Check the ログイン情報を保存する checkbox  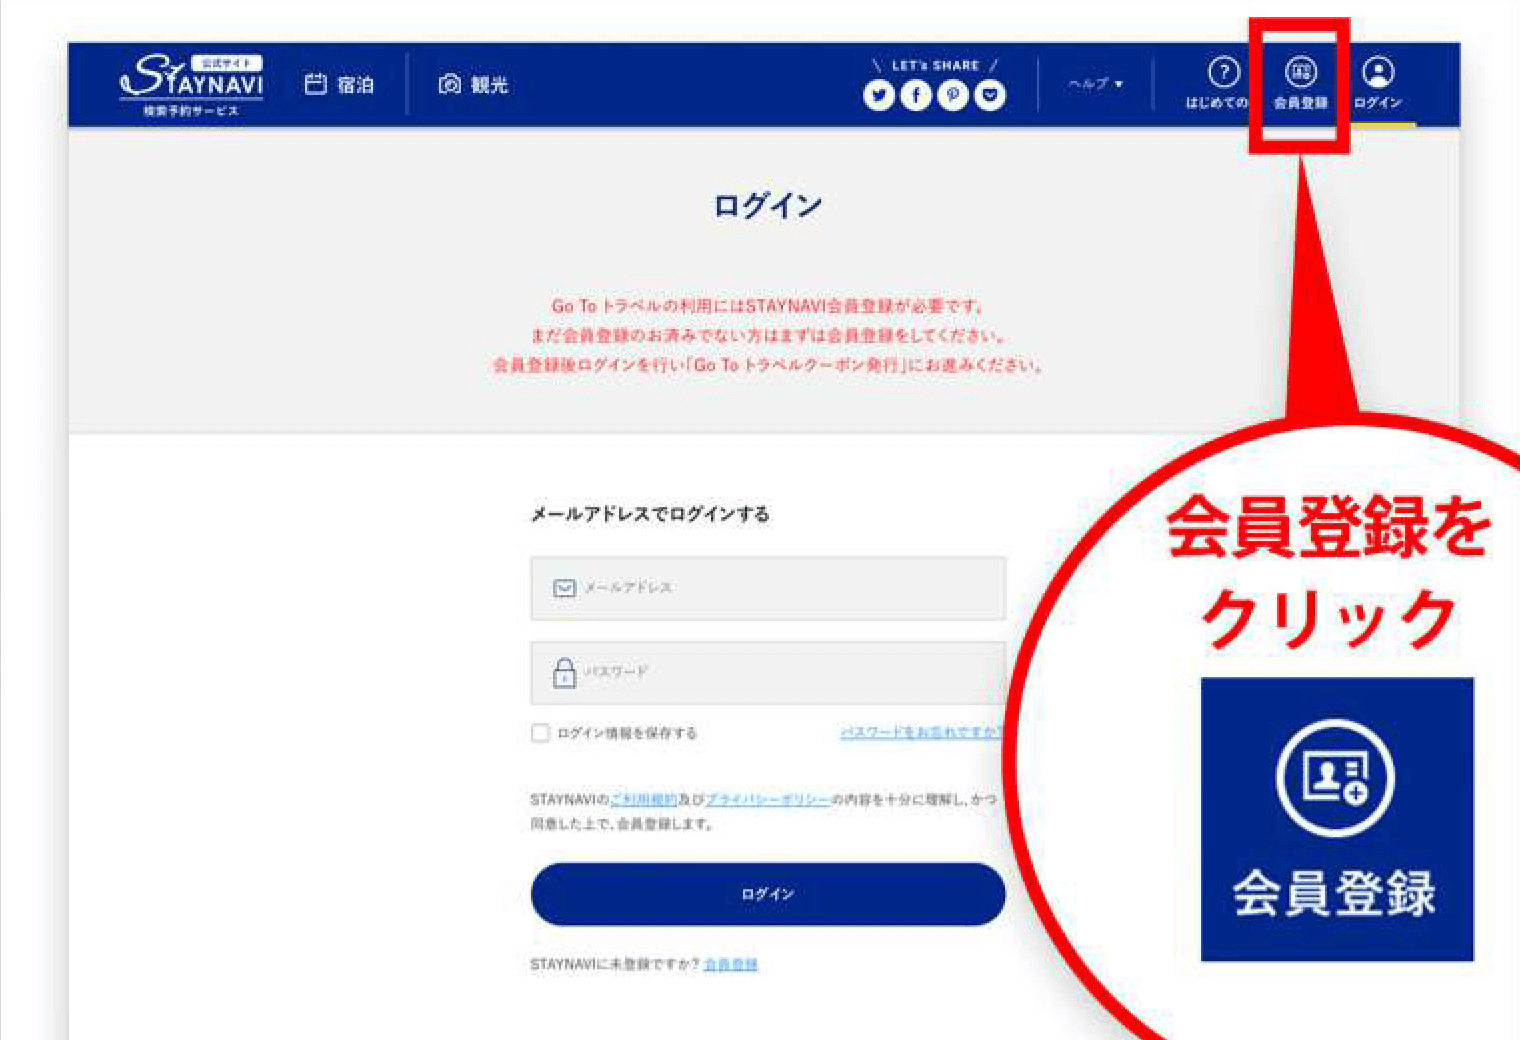pyautogui.click(x=541, y=733)
